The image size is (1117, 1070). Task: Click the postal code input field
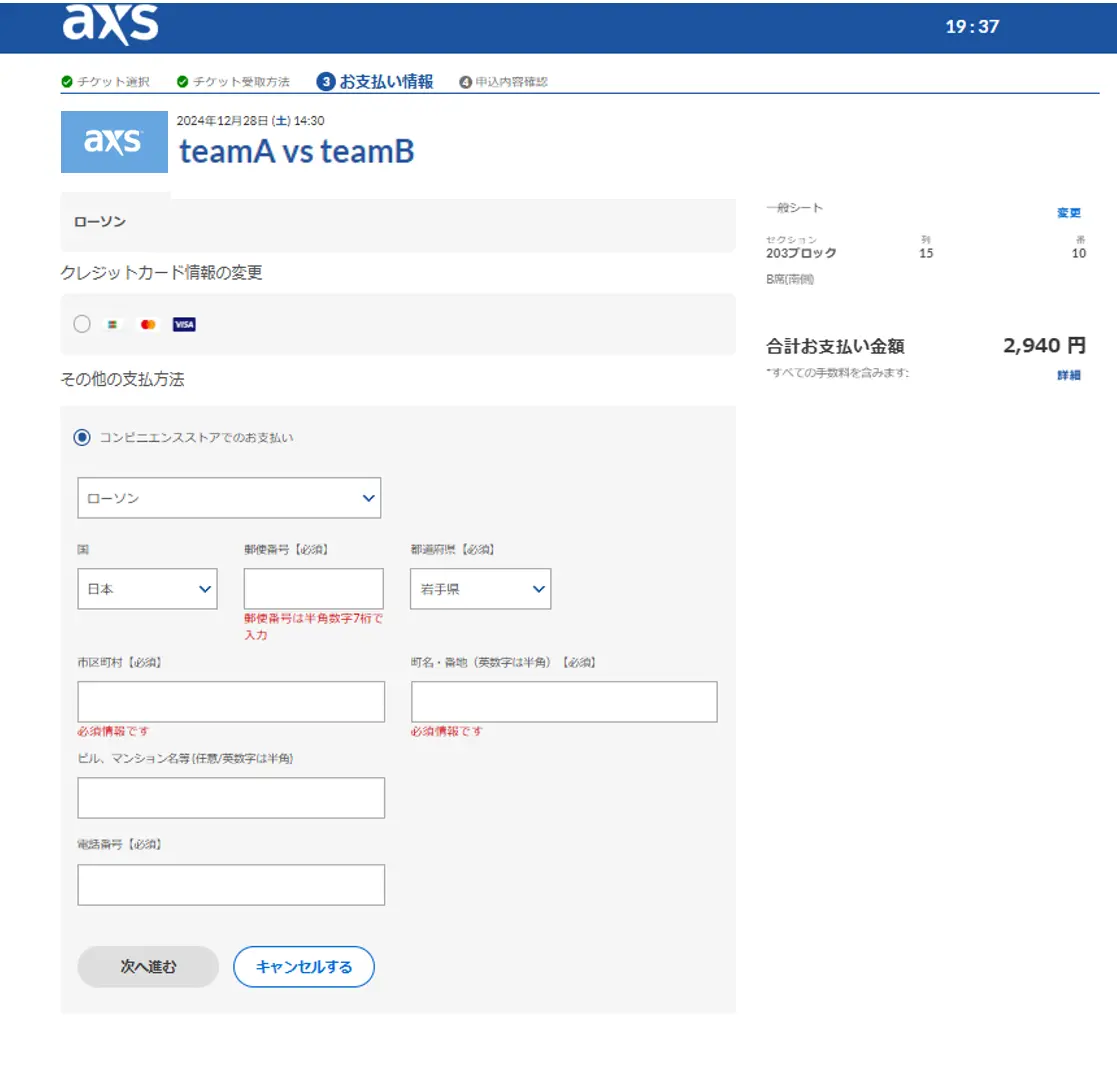pos(313,588)
